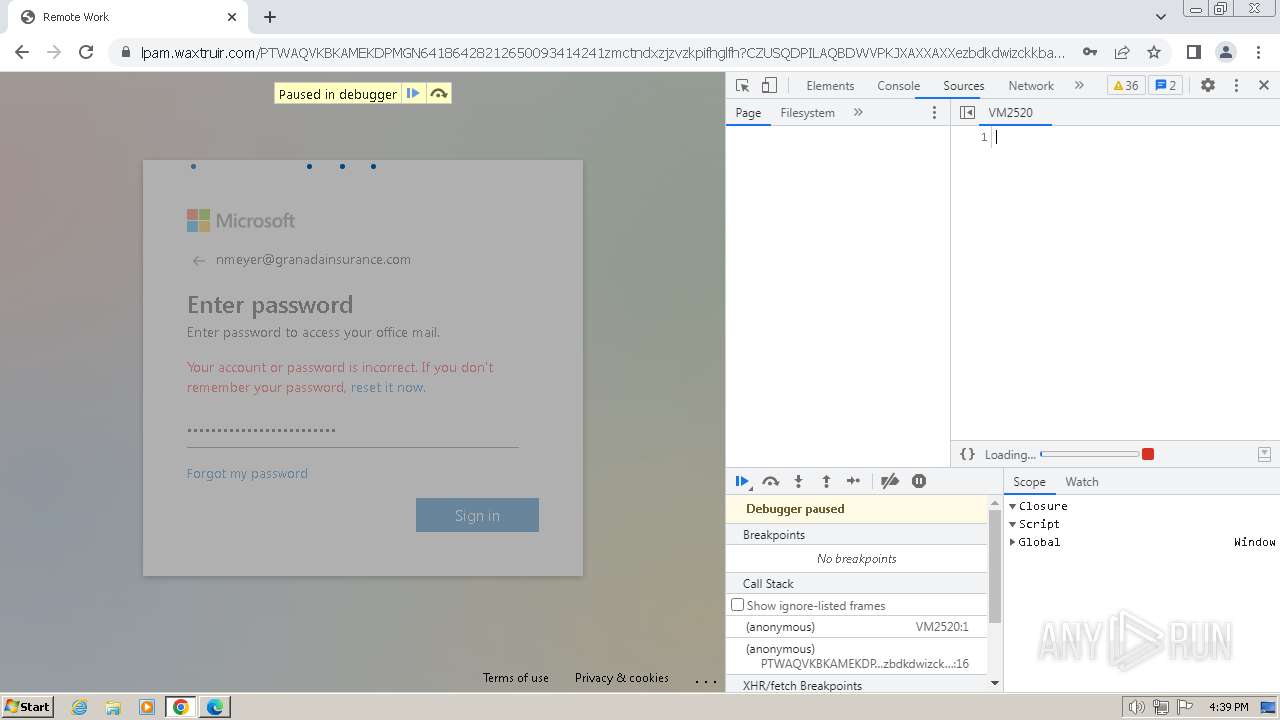This screenshot has height=720, width=1280.
Task: Step over next function call
Action: coord(770,481)
